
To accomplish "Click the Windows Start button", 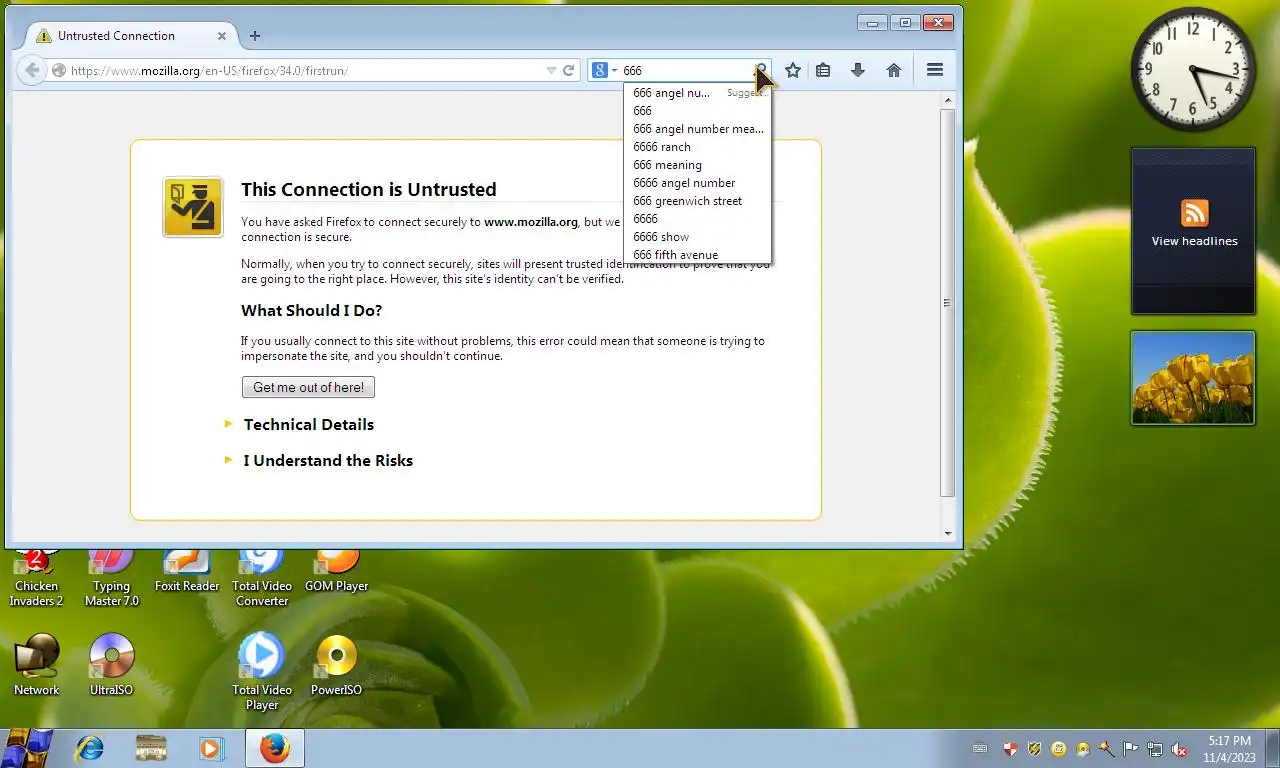I will [27, 748].
